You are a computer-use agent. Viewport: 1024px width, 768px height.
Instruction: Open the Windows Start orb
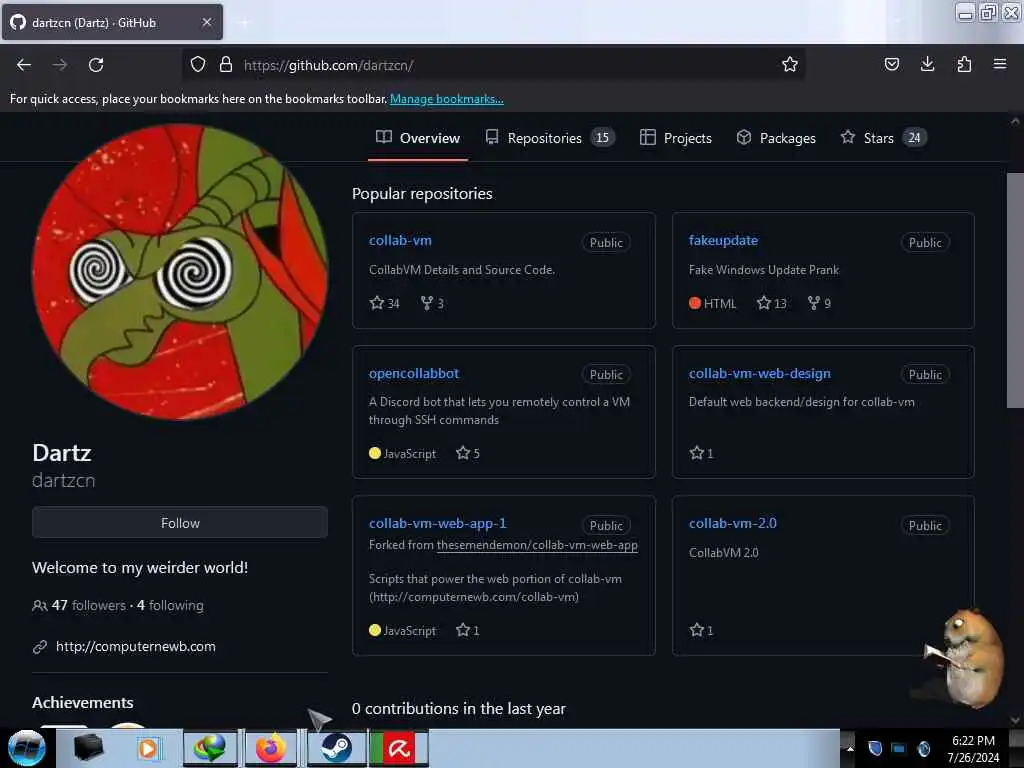pos(26,748)
